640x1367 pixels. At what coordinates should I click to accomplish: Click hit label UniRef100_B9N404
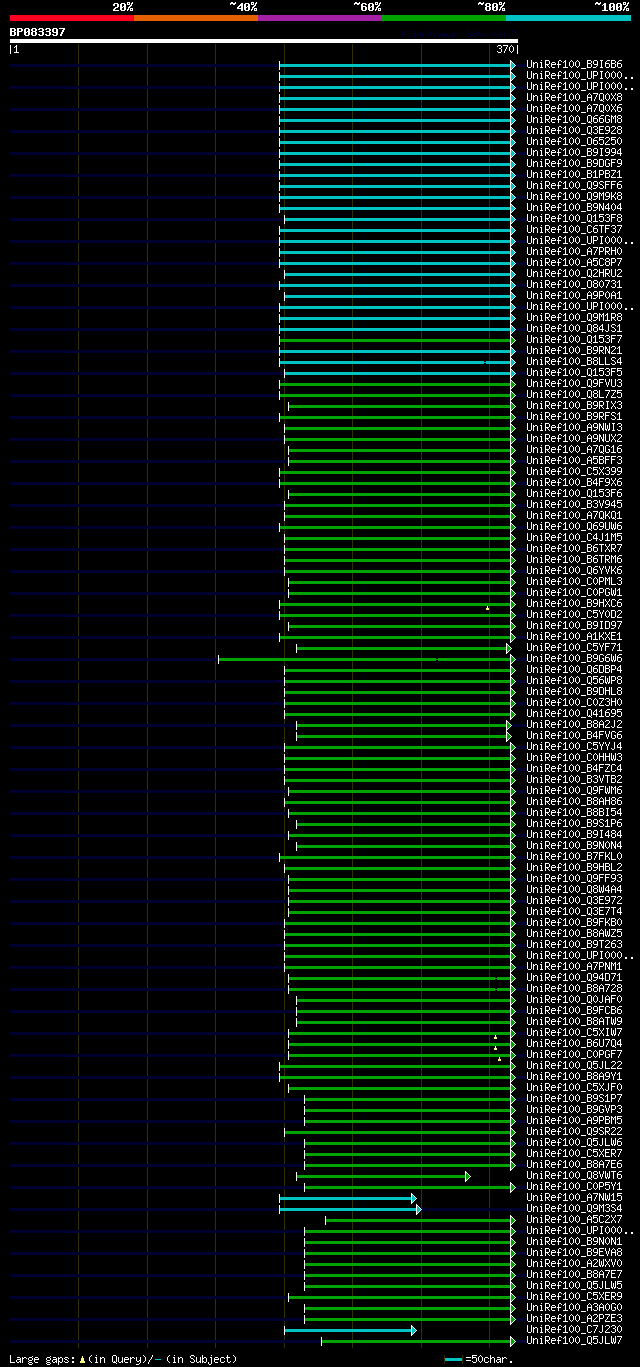(x=574, y=208)
